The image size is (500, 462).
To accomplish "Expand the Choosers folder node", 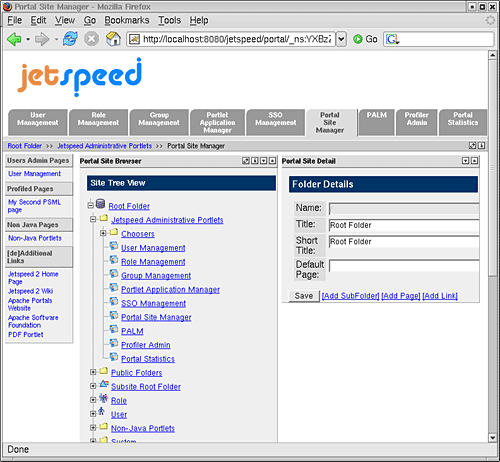I will (103, 233).
